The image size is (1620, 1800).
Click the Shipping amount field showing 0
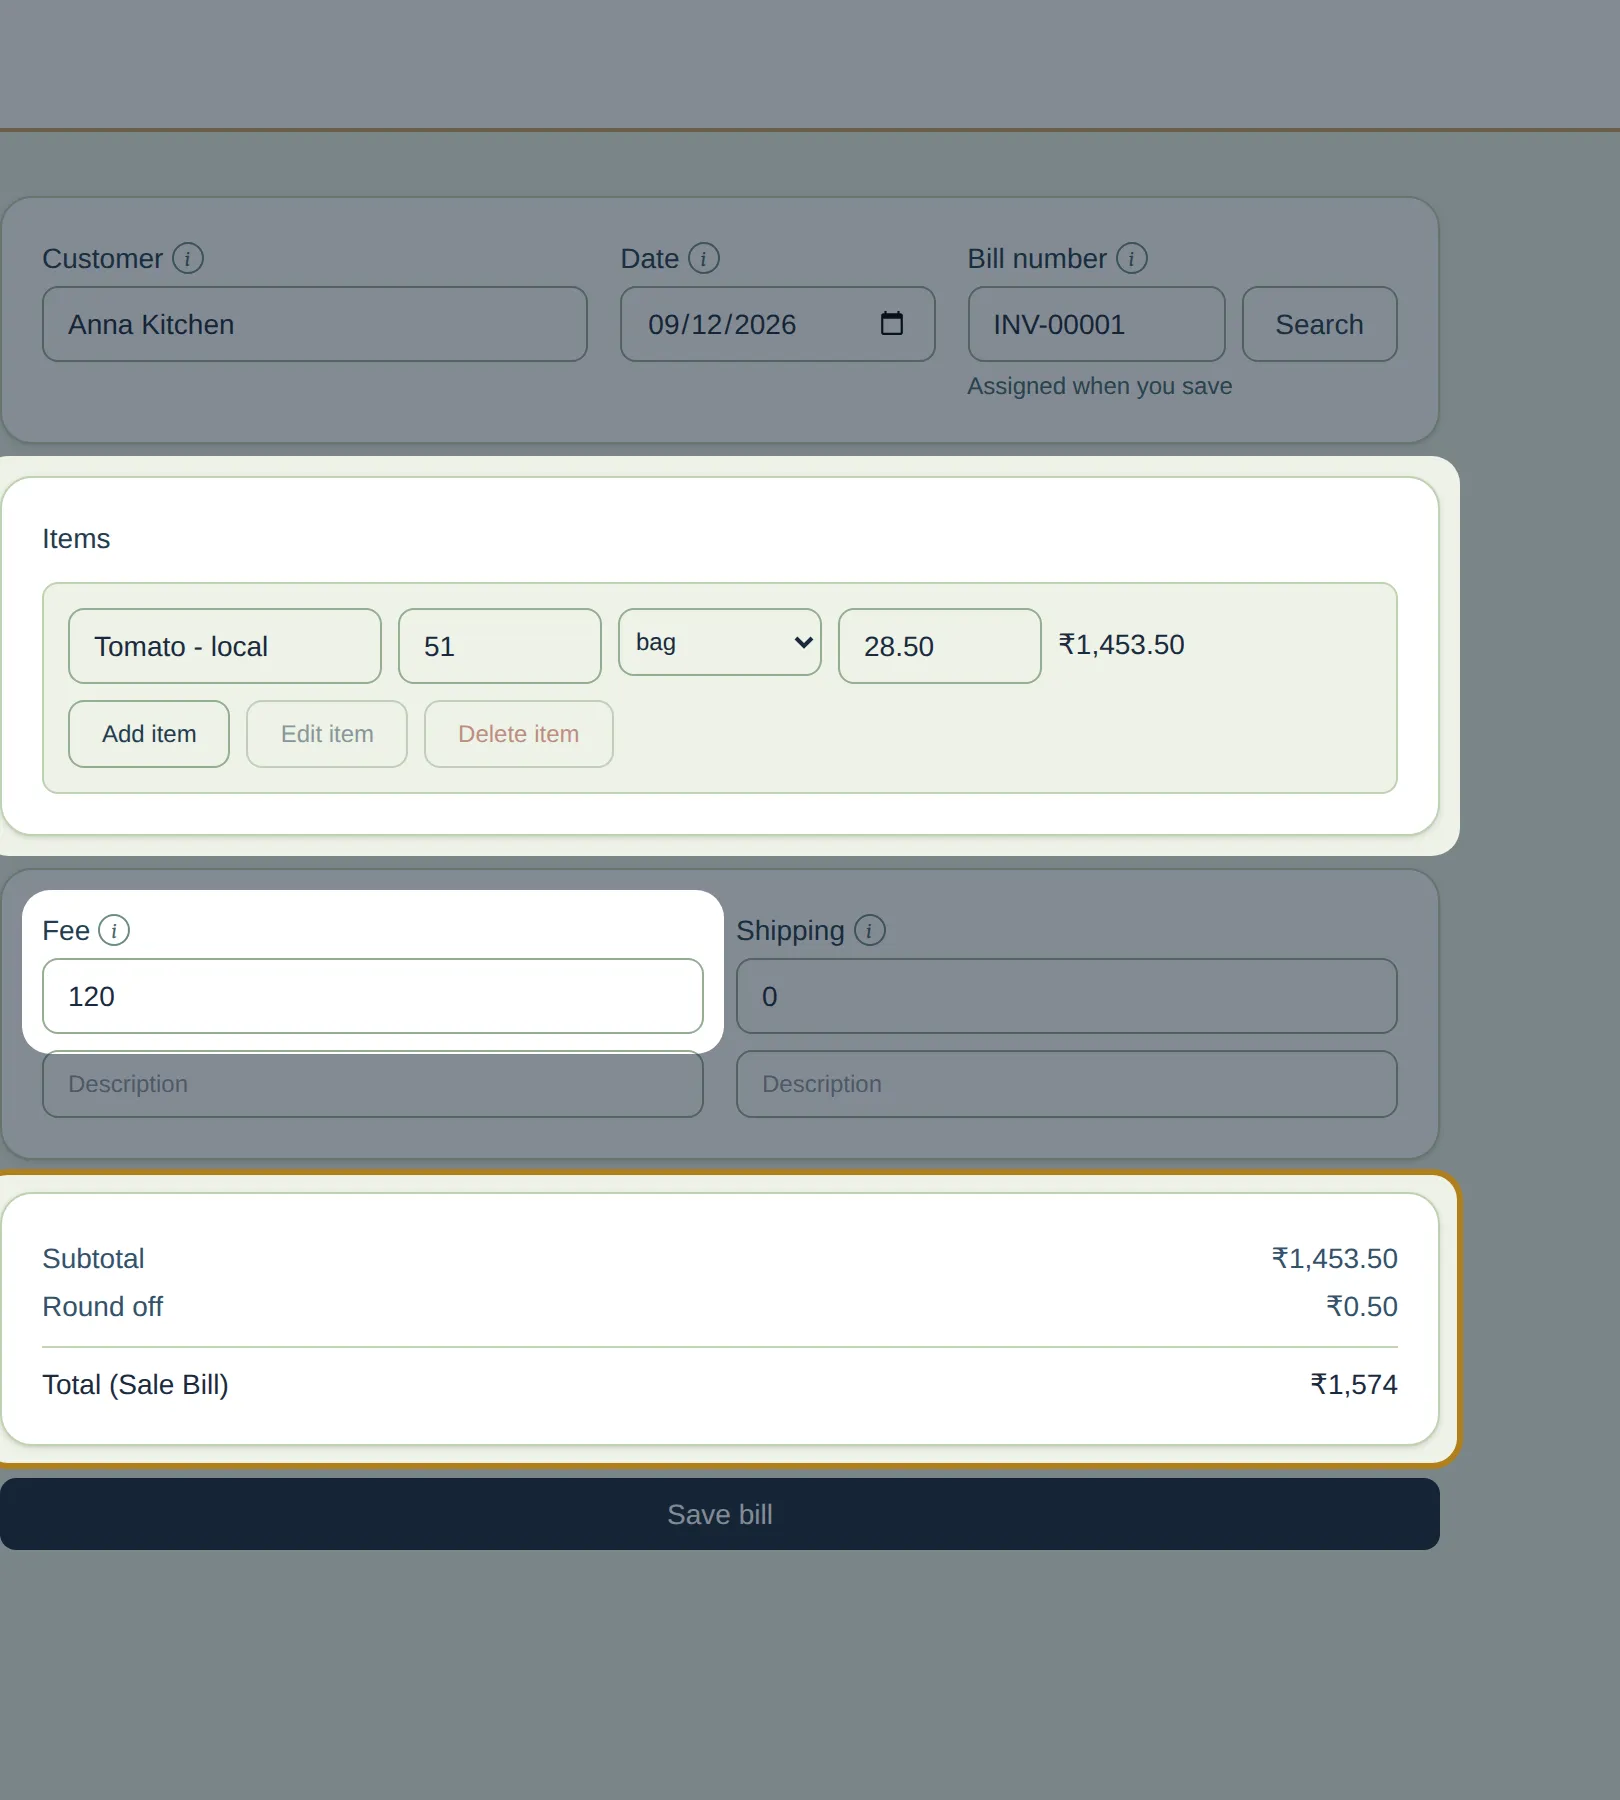1067,996
